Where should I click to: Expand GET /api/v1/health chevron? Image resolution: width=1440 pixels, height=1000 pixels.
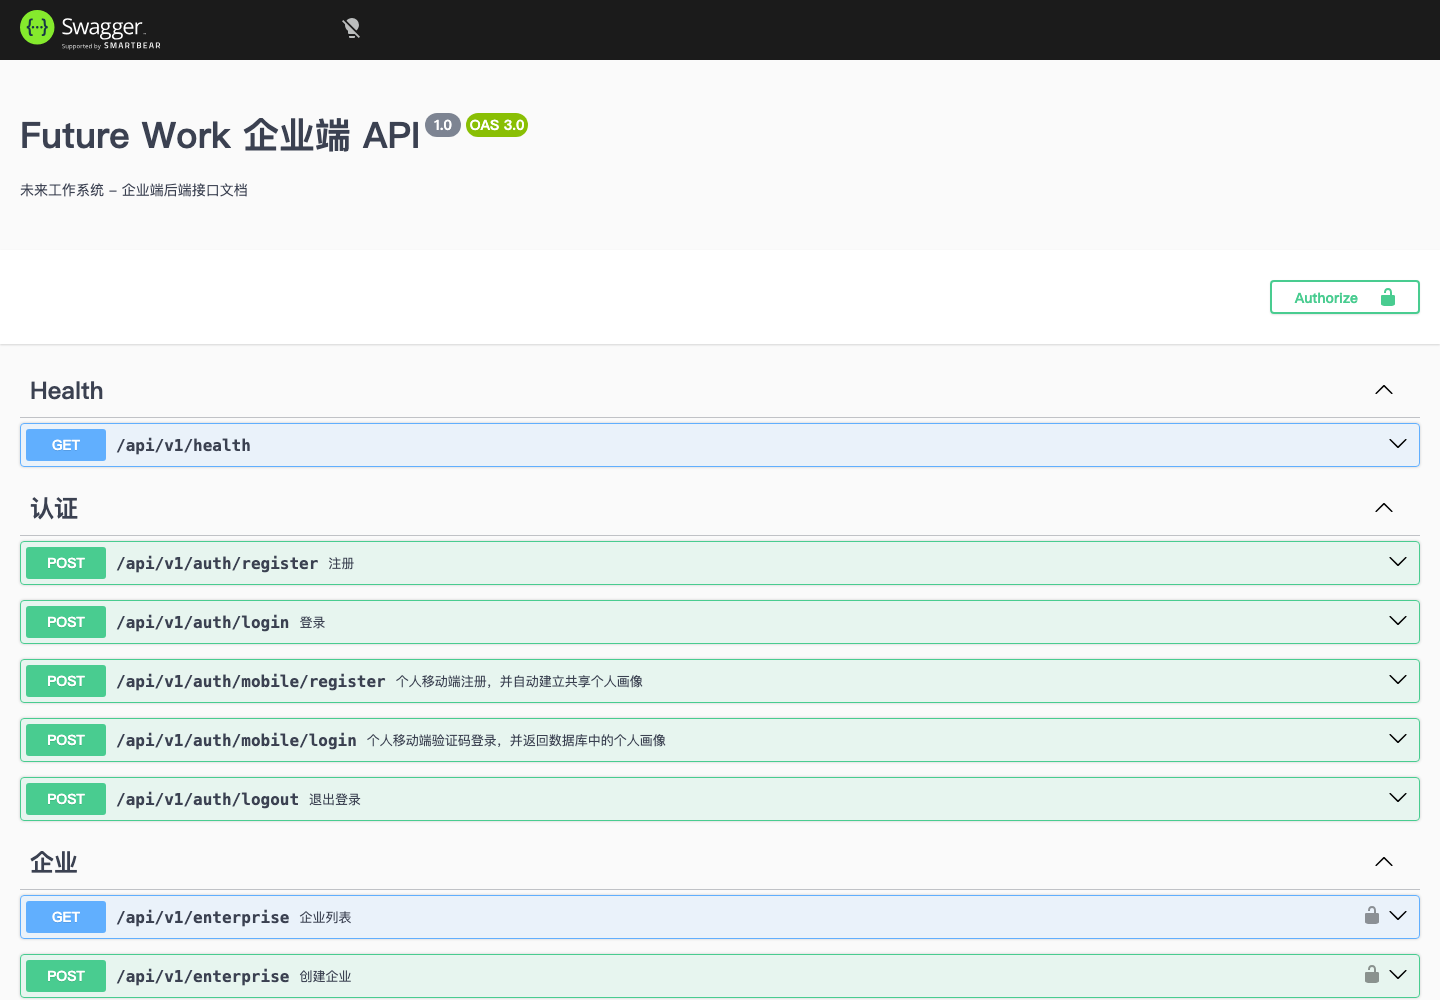pyautogui.click(x=1398, y=444)
